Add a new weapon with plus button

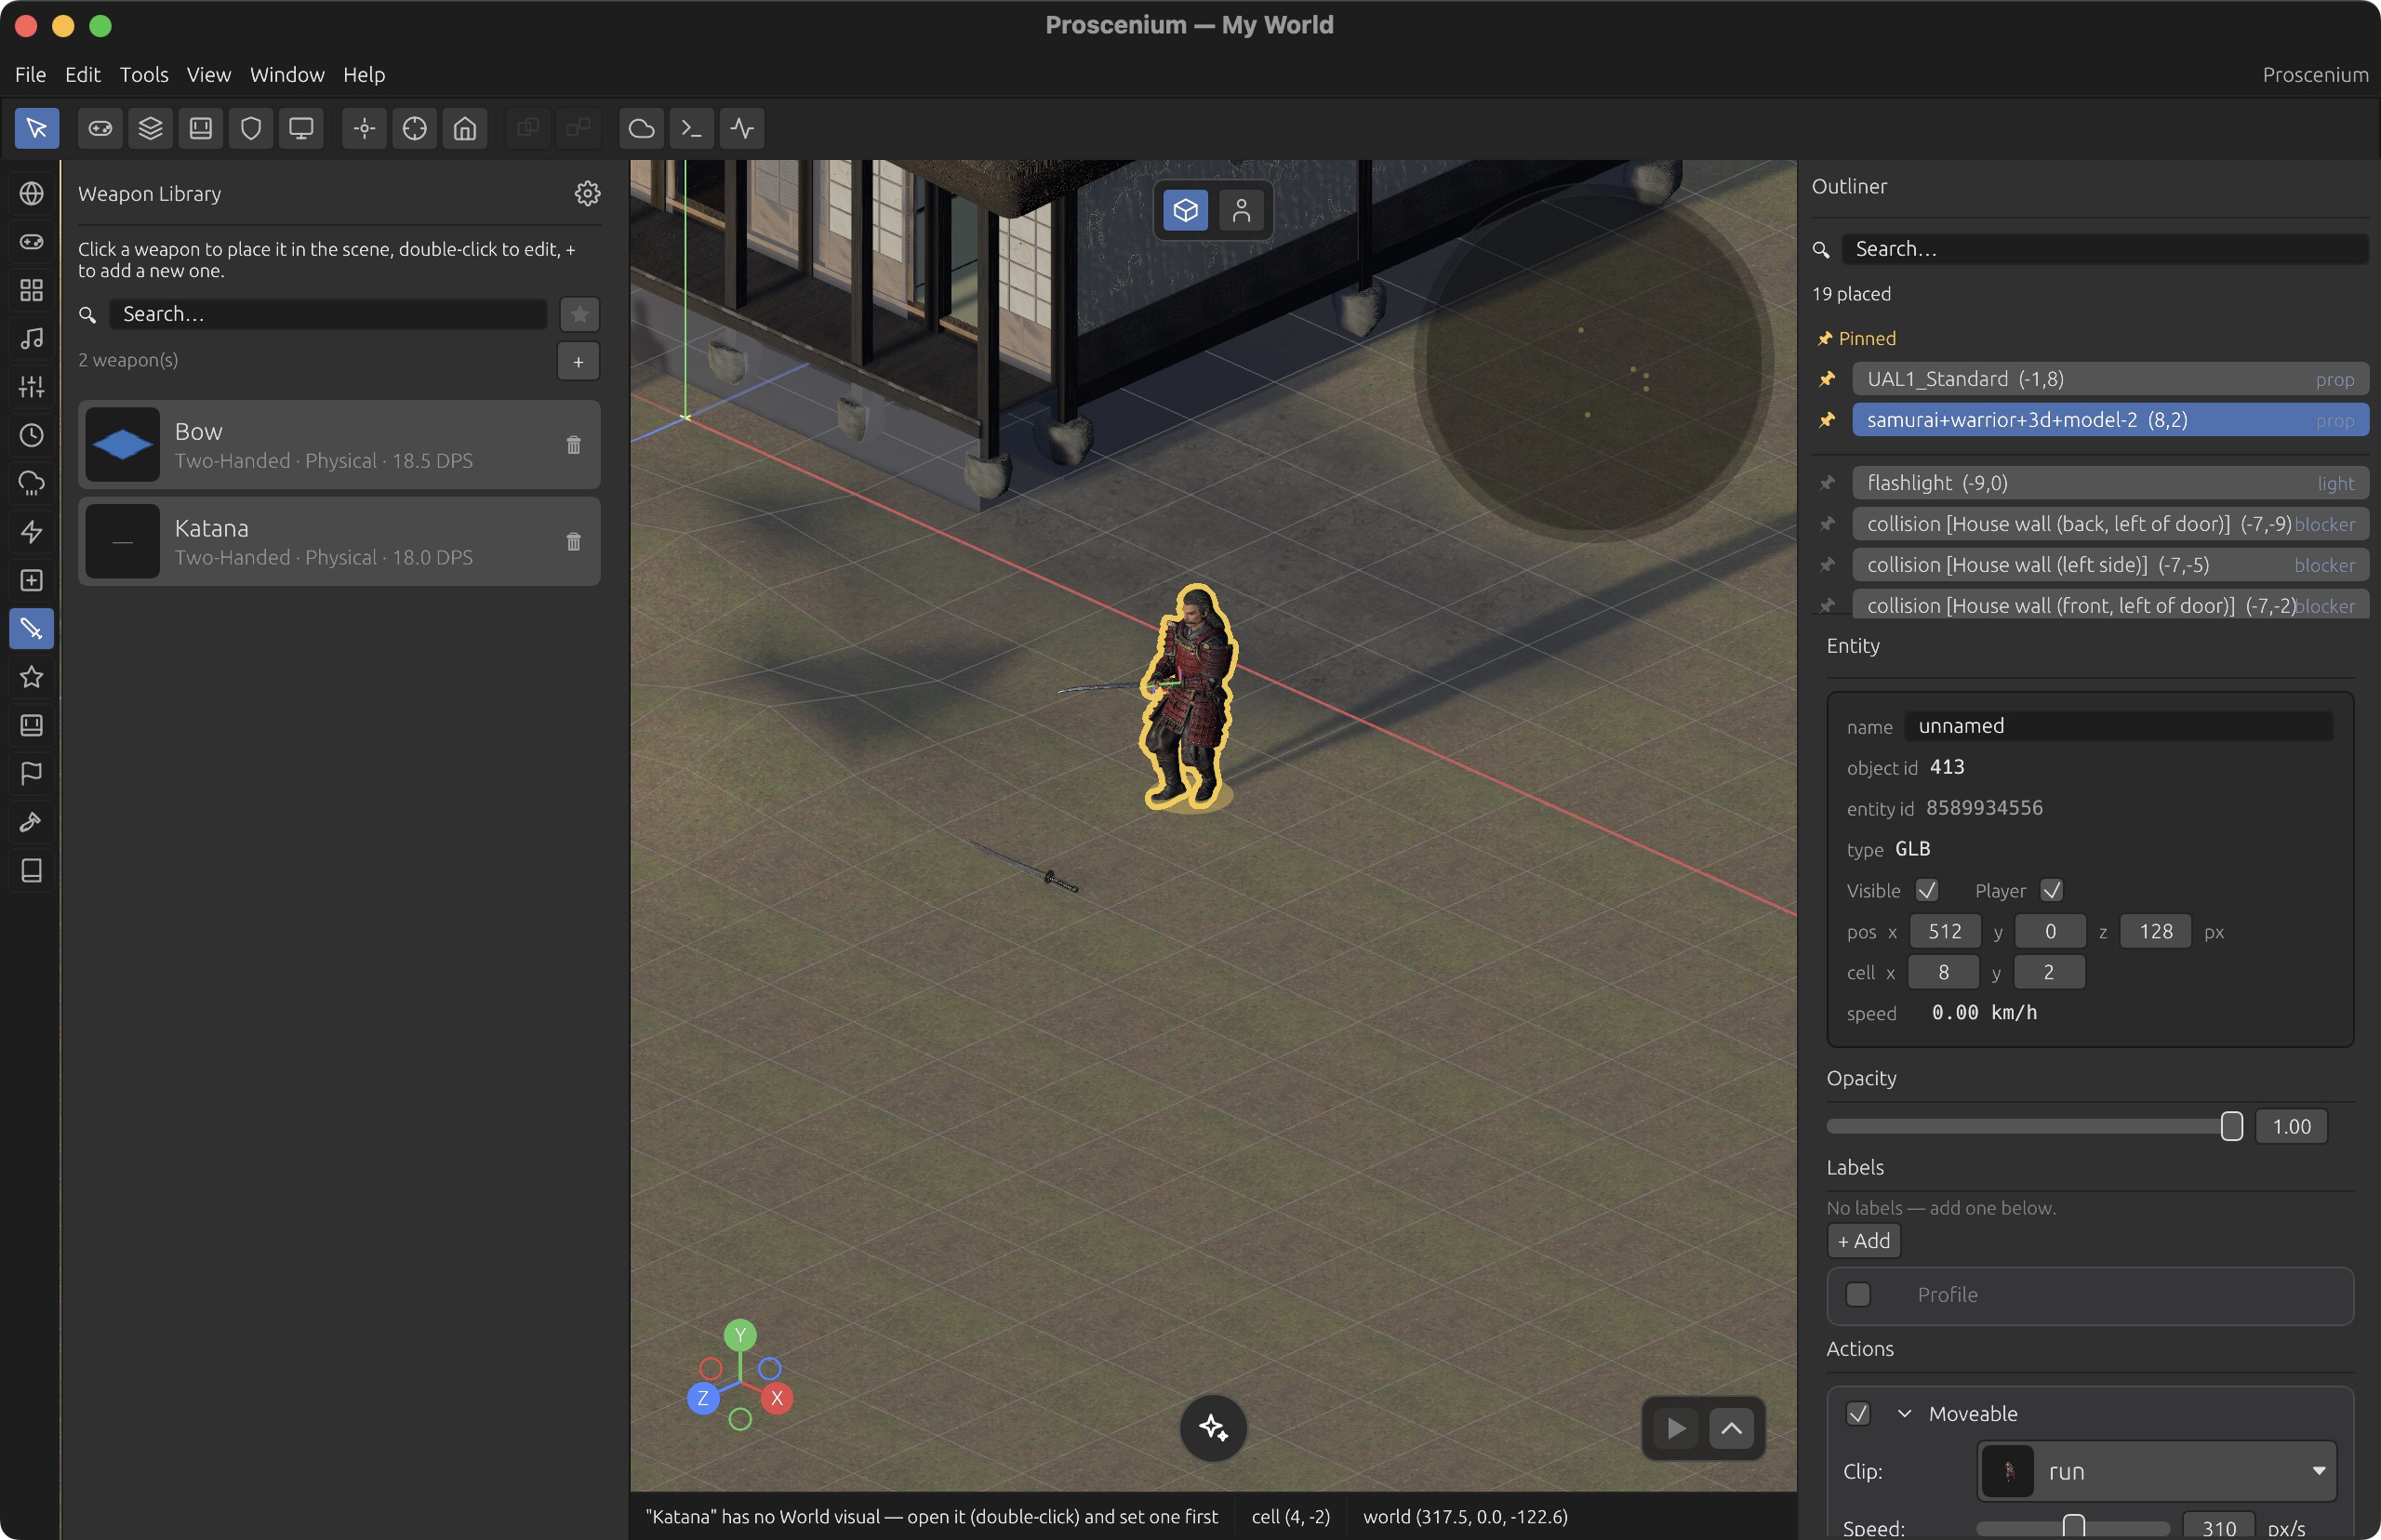578,361
